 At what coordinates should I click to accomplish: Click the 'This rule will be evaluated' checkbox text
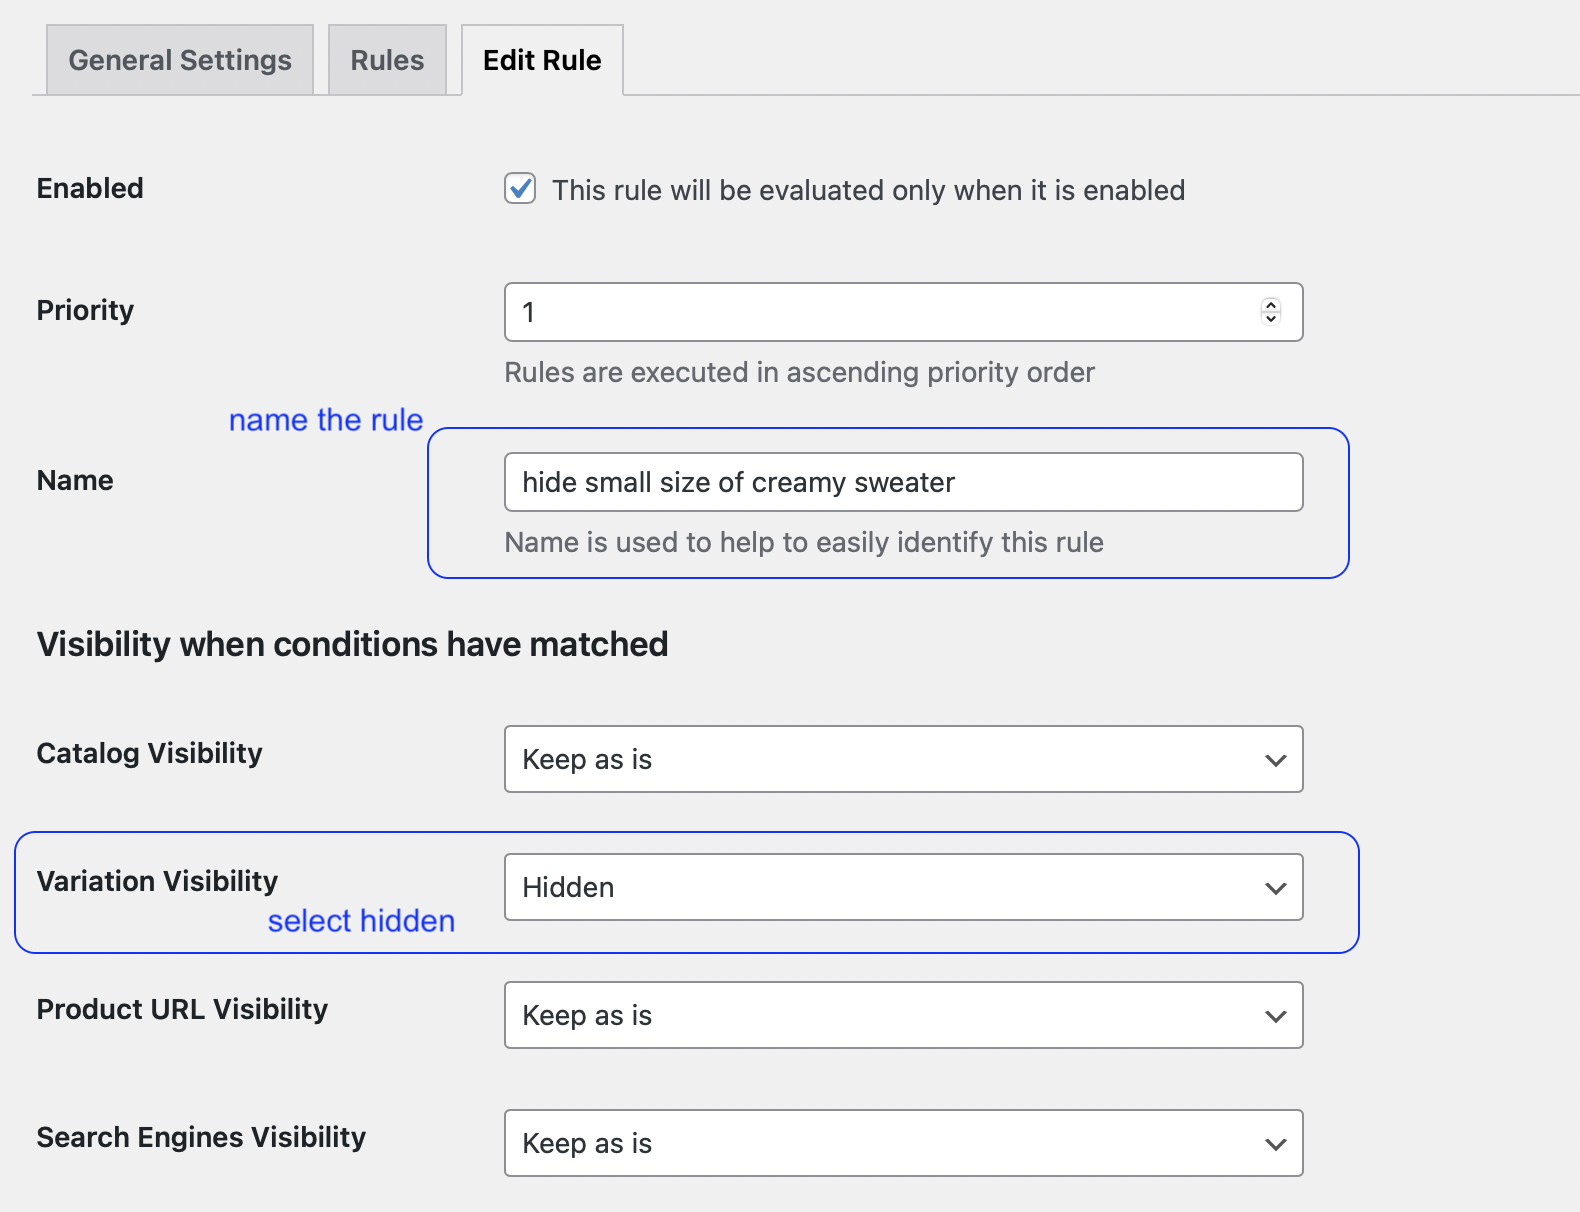(868, 190)
